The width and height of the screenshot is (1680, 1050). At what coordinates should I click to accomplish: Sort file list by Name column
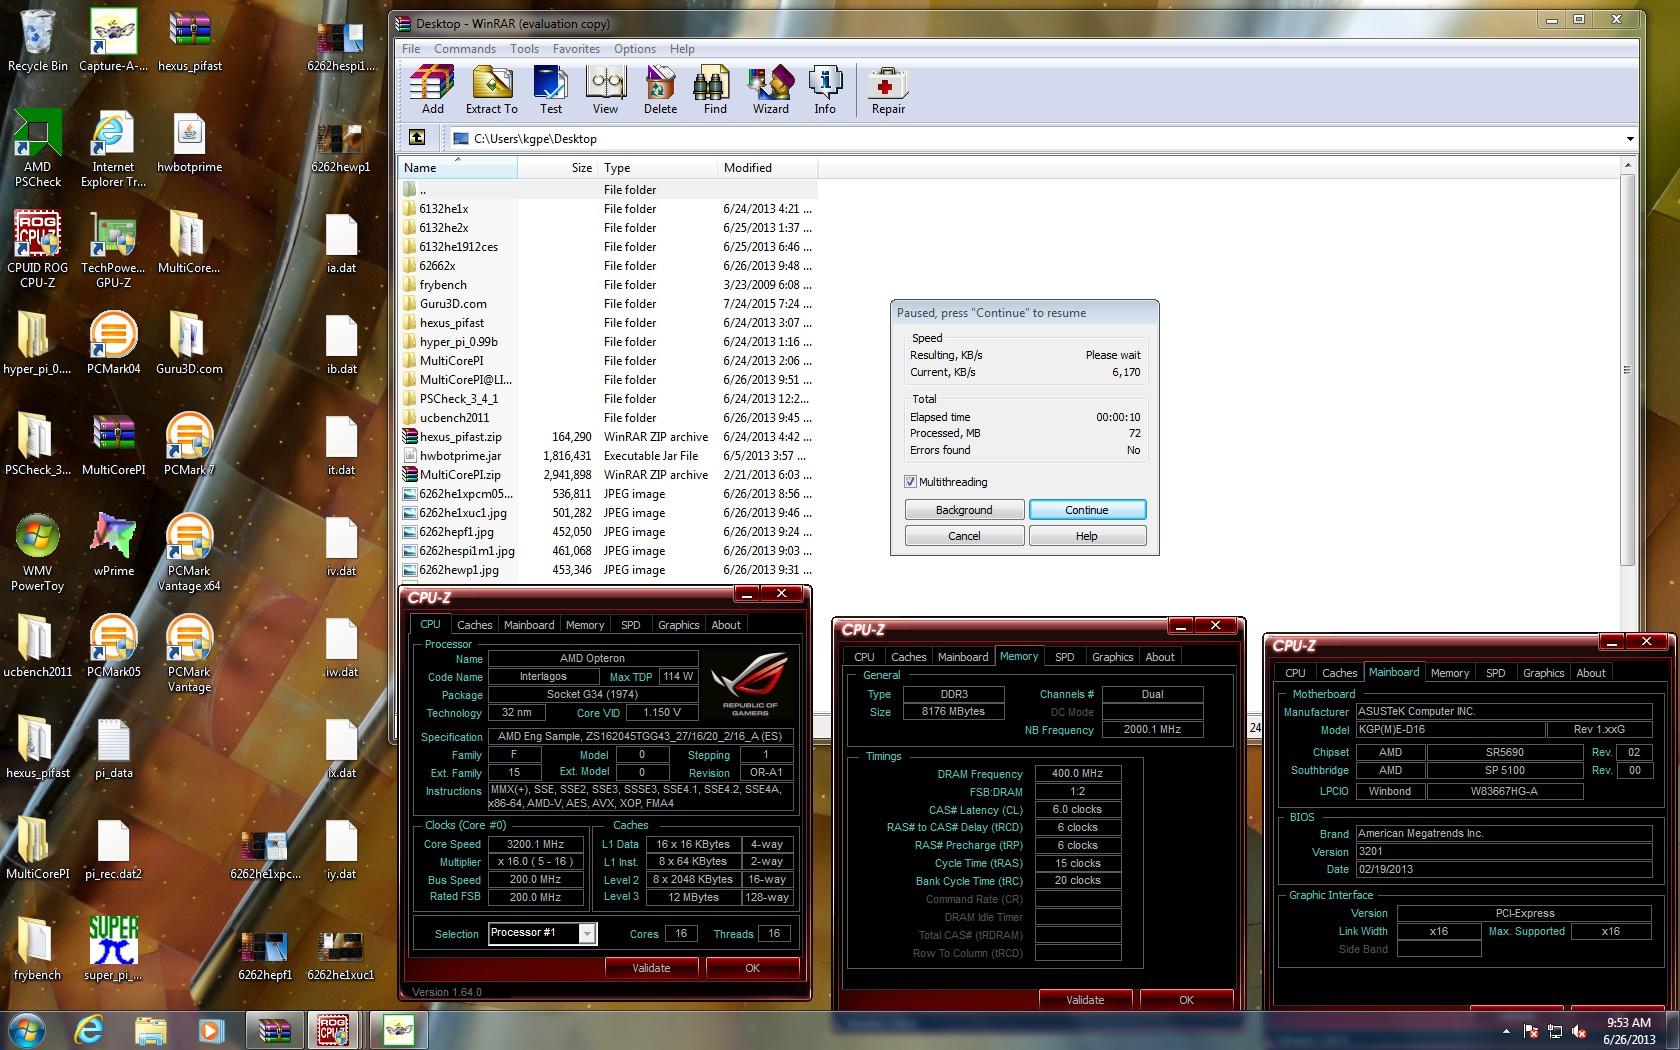(458, 168)
